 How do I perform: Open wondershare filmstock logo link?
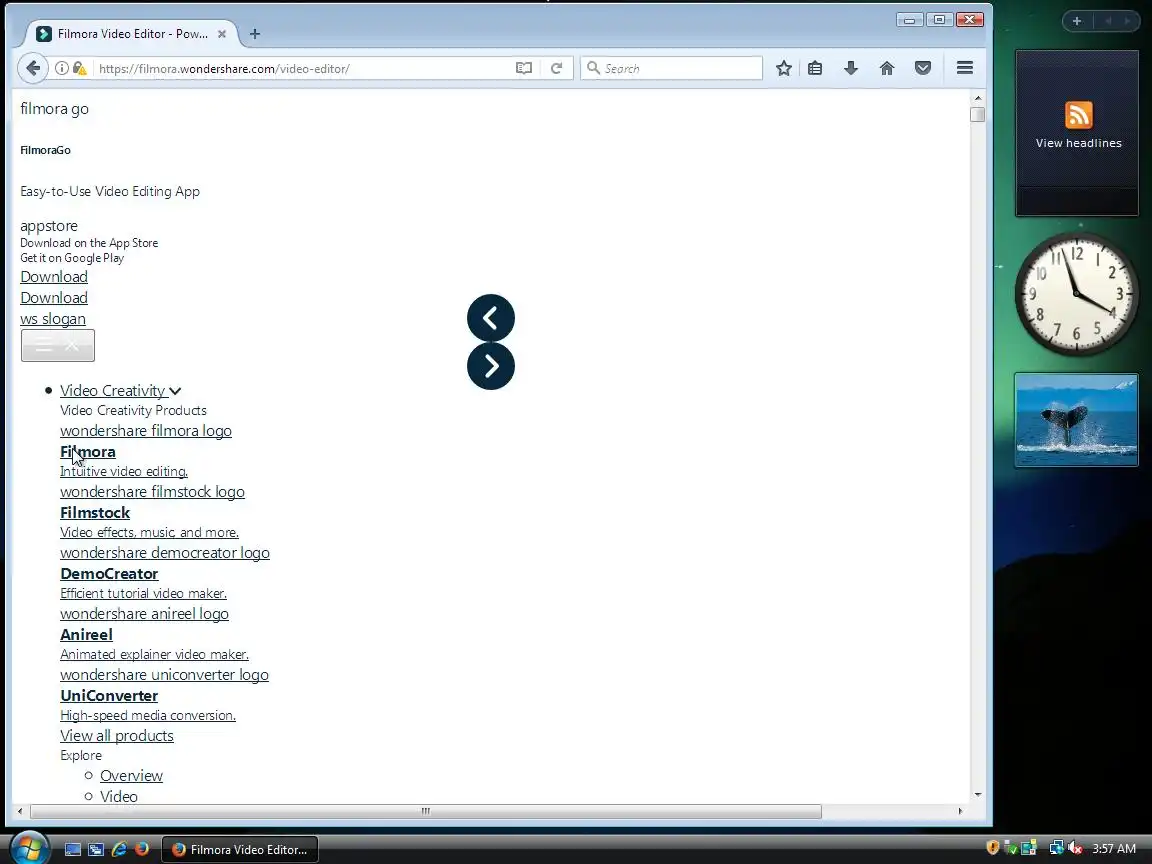click(152, 492)
